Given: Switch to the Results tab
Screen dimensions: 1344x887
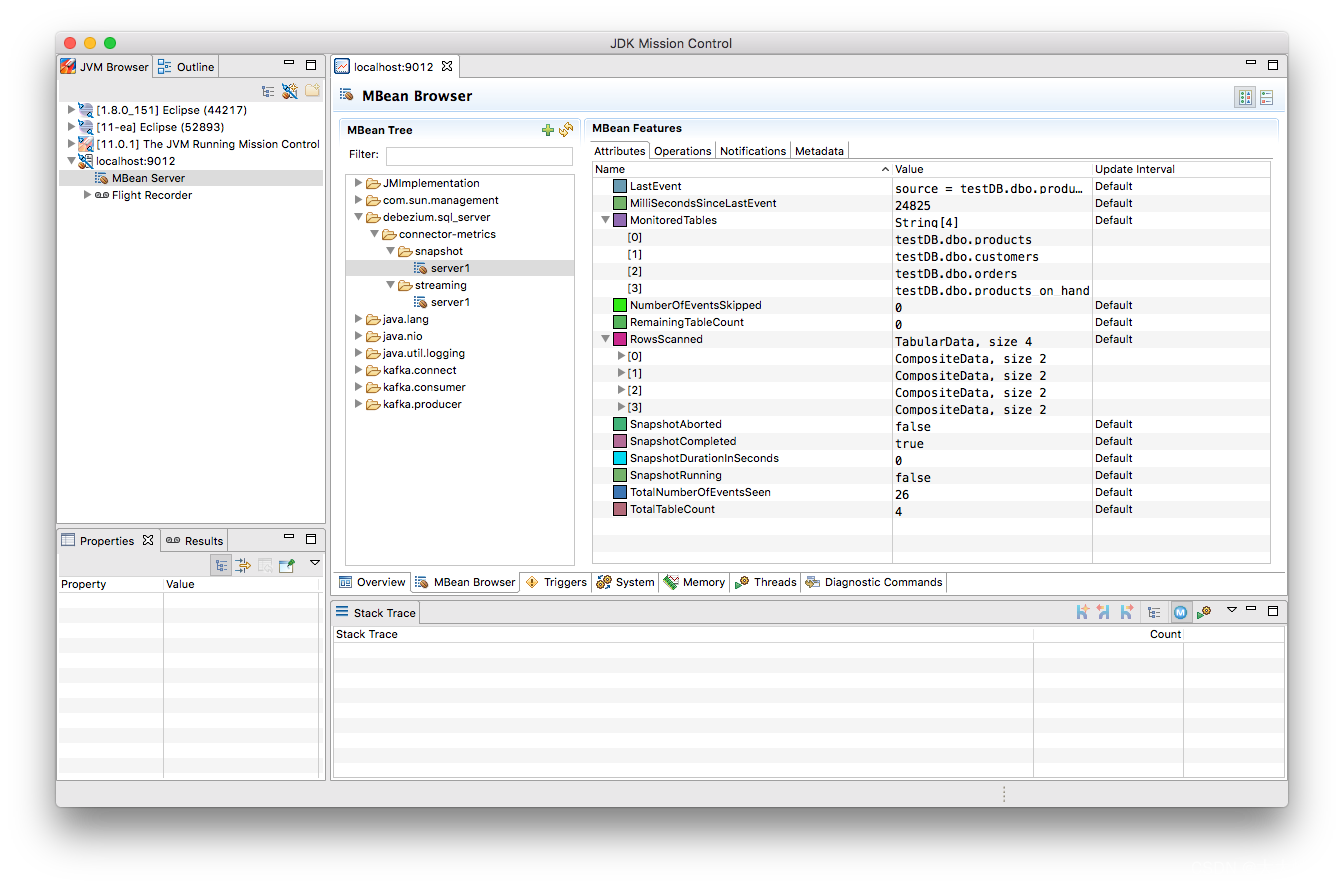Looking at the screenshot, I should (195, 541).
